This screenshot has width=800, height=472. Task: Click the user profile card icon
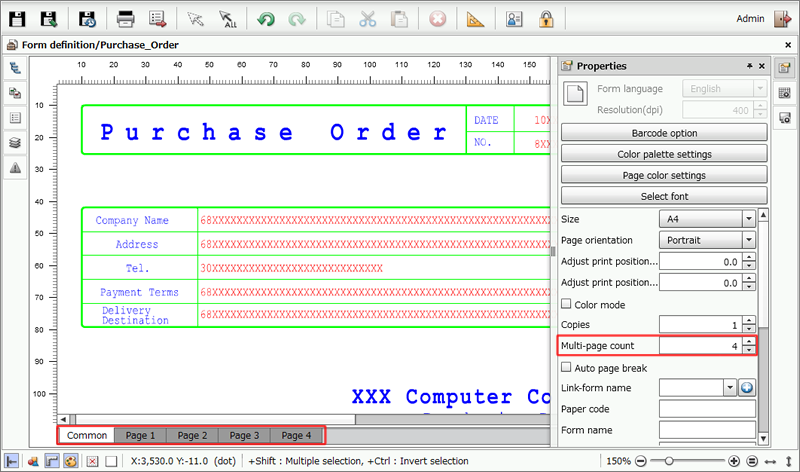(x=514, y=19)
